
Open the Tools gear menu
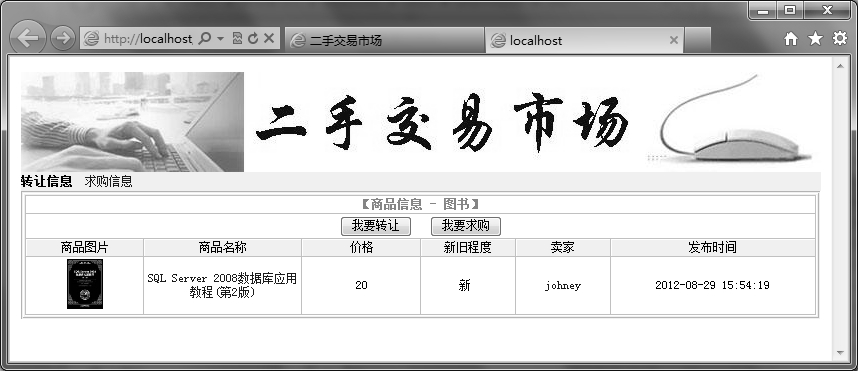pyautogui.click(x=840, y=38)
